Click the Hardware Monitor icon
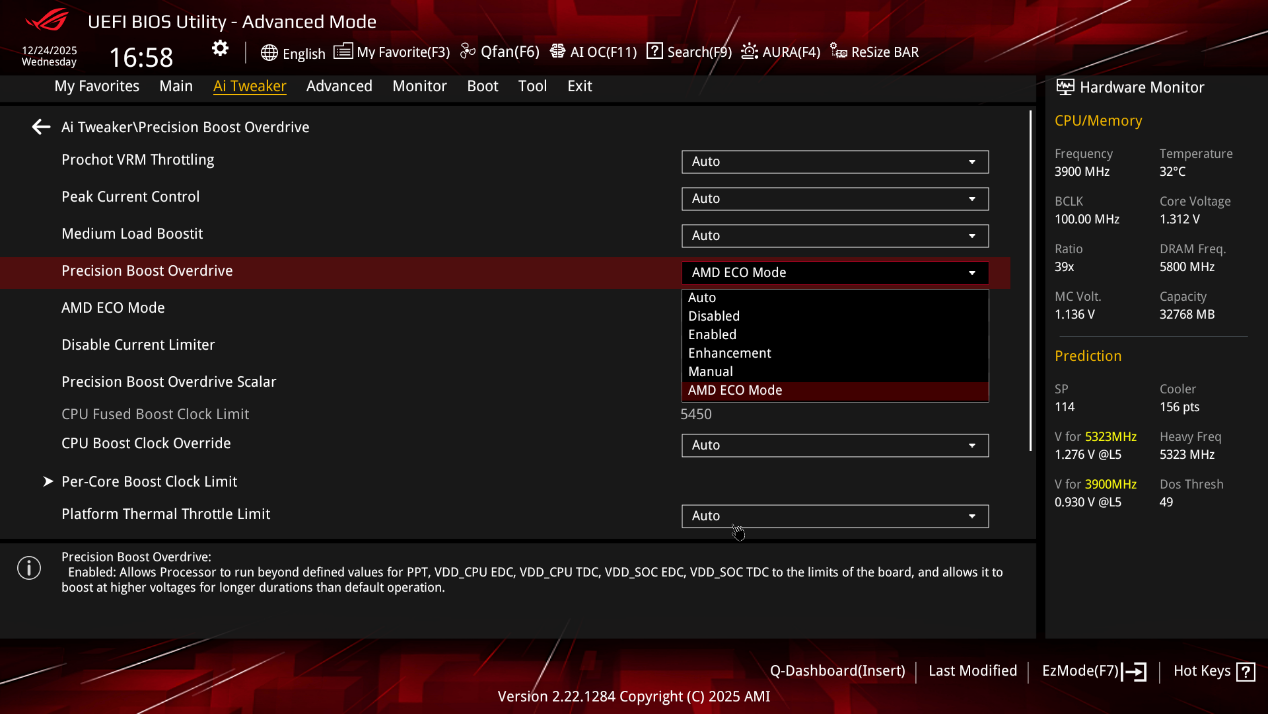The width and height of the screenshot is (1268, 714). click(1065, 87)
